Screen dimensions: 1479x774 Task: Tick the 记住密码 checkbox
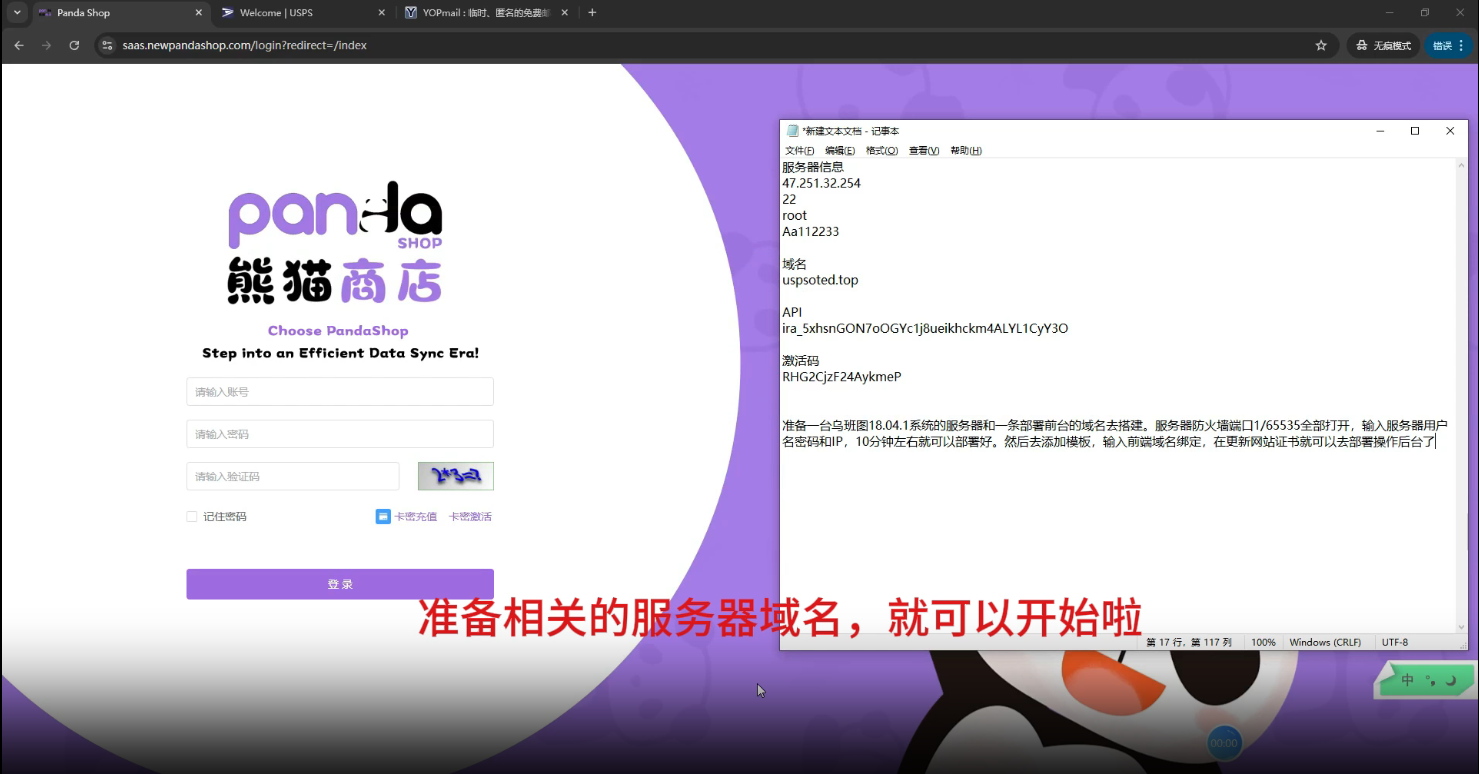192,517
